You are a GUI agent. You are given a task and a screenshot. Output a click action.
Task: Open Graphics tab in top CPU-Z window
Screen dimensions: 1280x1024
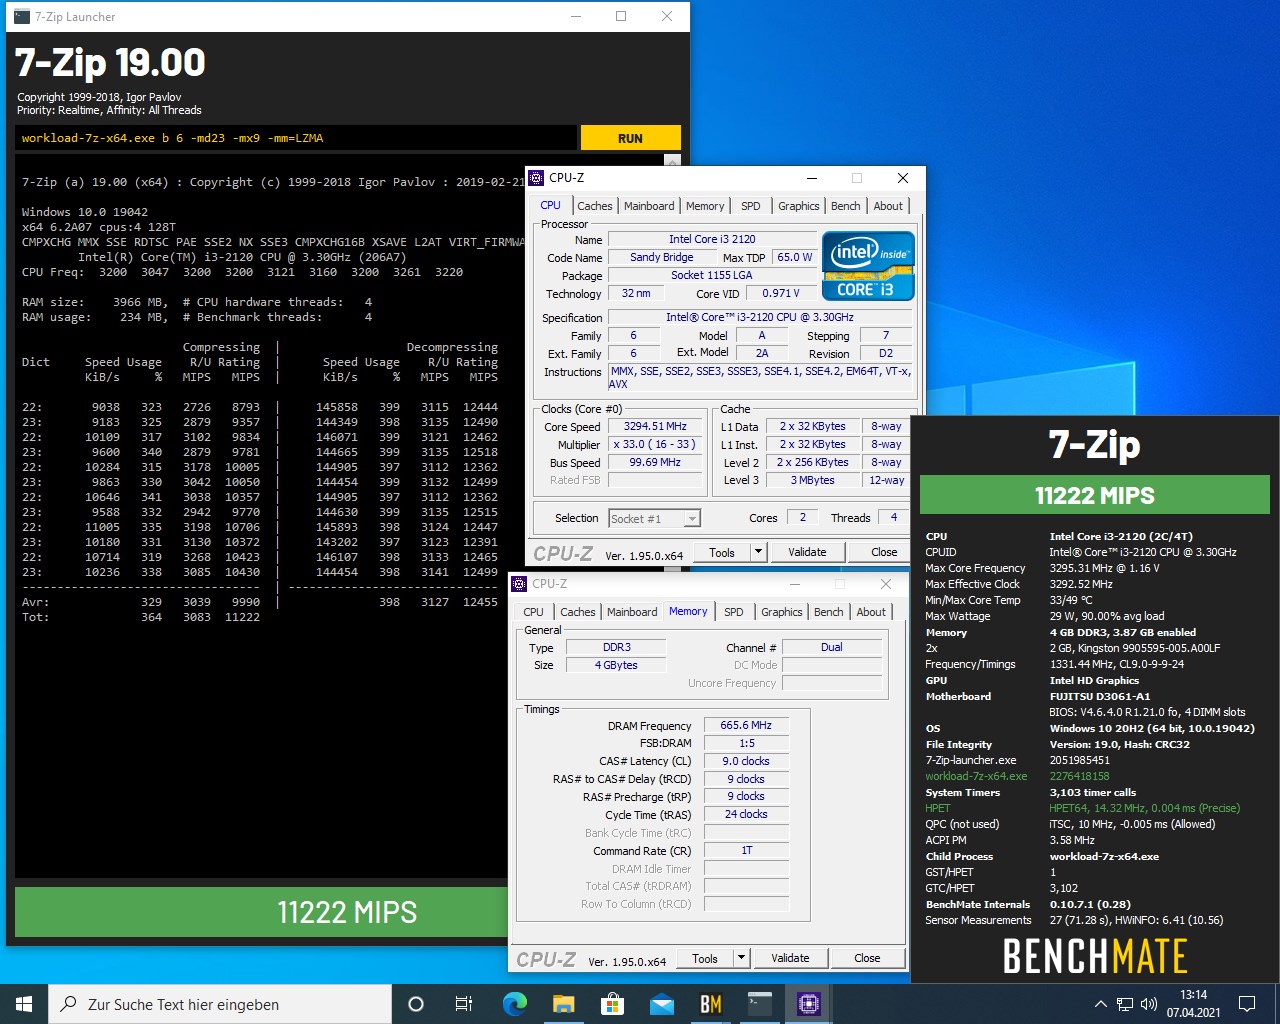(799, 206)
